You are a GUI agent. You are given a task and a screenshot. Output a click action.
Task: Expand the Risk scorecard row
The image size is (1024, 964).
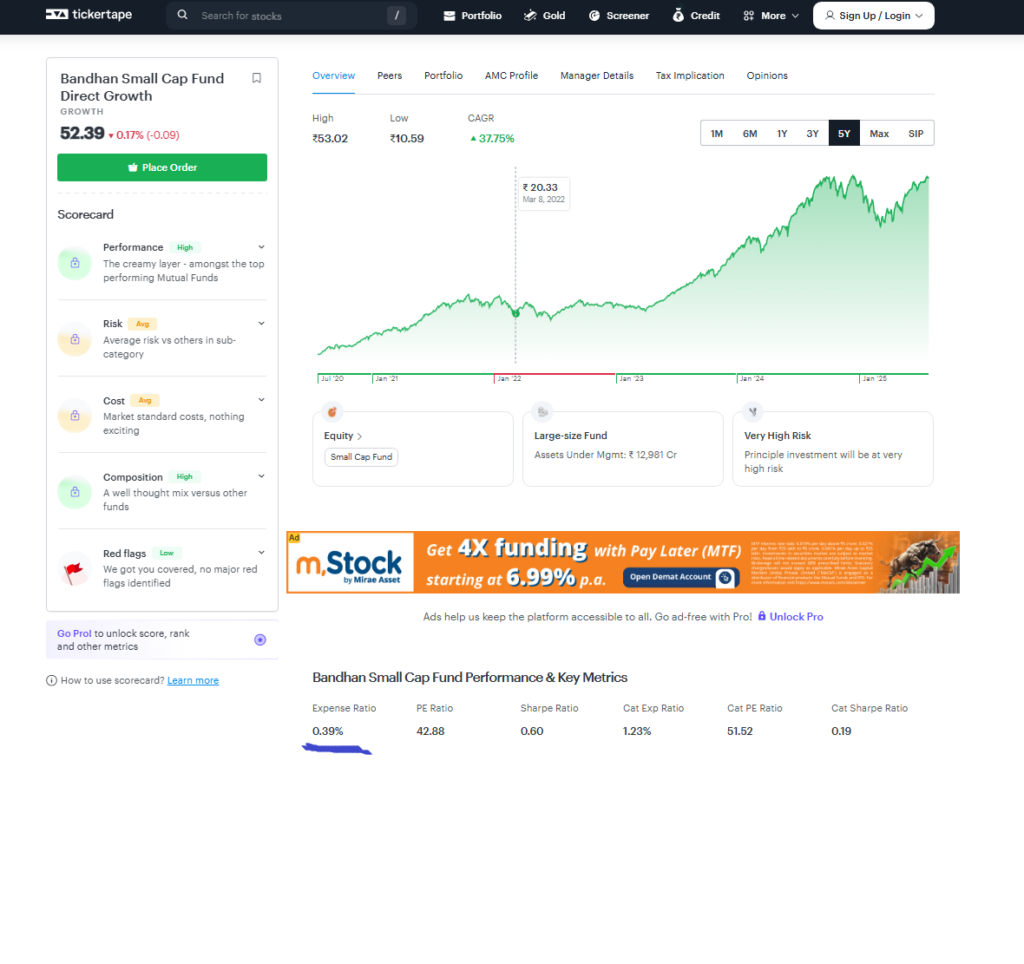261,323
